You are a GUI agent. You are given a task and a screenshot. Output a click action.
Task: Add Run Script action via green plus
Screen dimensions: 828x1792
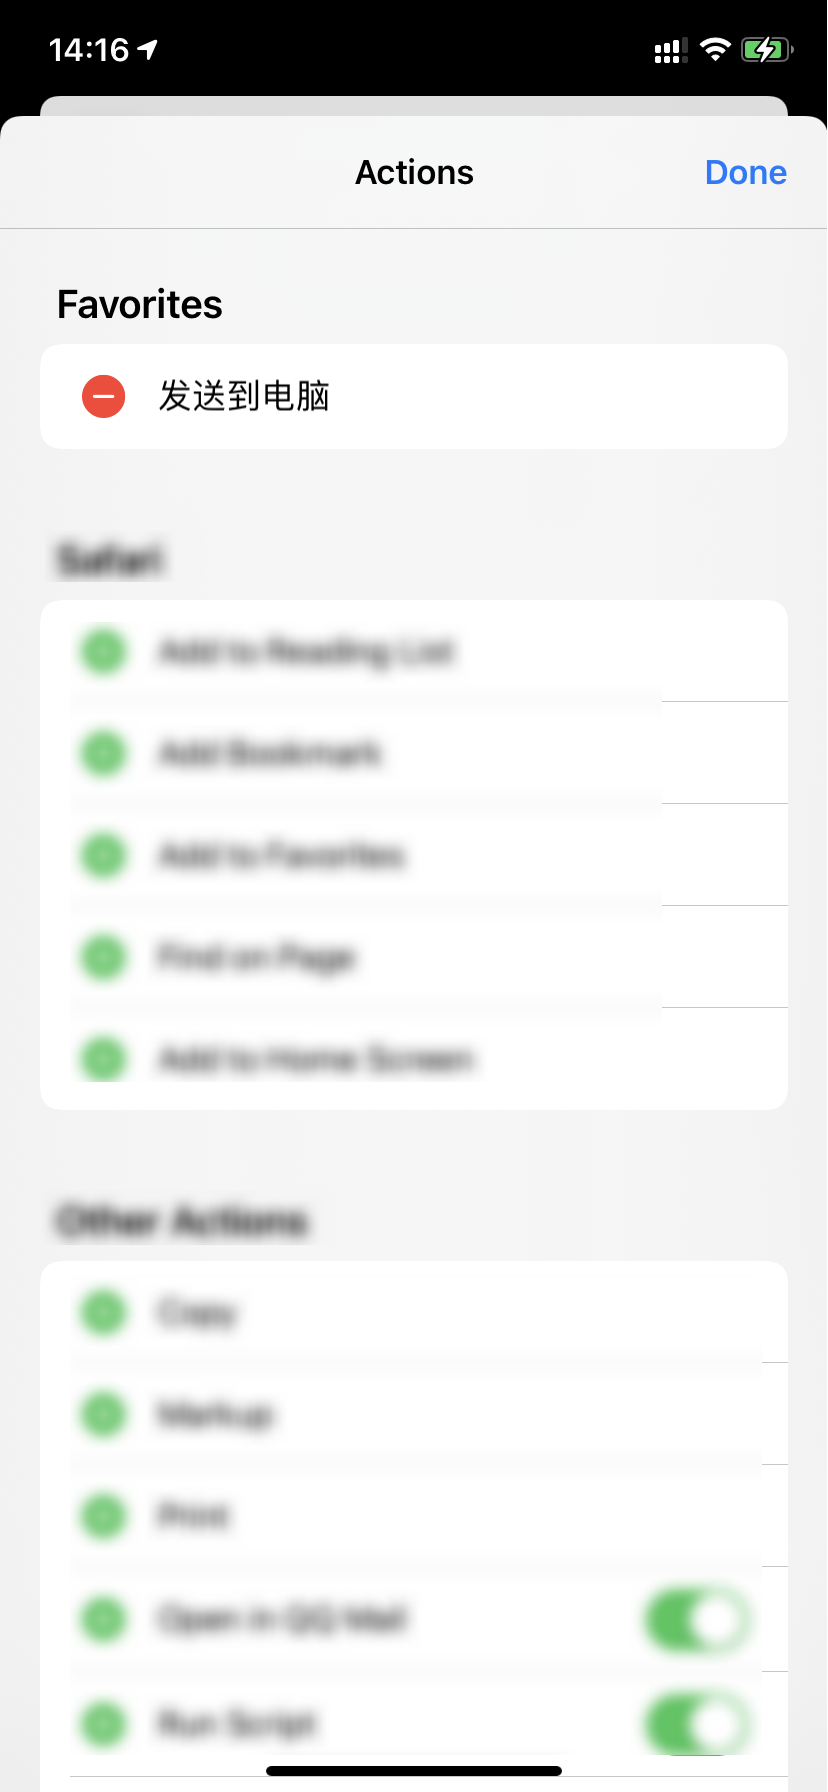coord(104,1724)
